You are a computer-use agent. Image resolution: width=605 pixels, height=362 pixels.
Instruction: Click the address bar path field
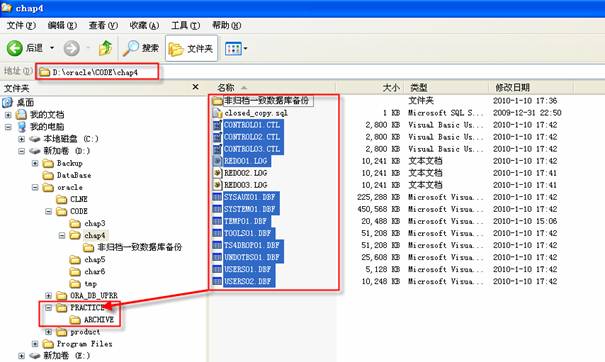coord(320,72)
